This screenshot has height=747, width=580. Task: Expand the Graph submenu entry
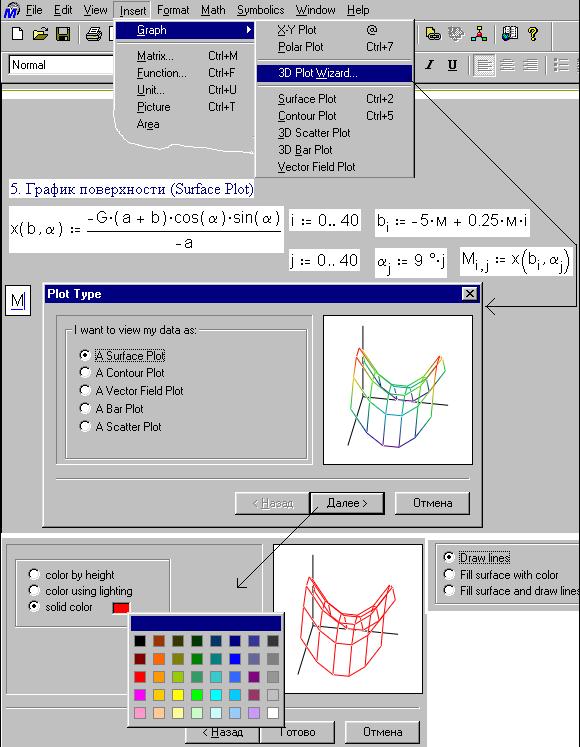185,30
